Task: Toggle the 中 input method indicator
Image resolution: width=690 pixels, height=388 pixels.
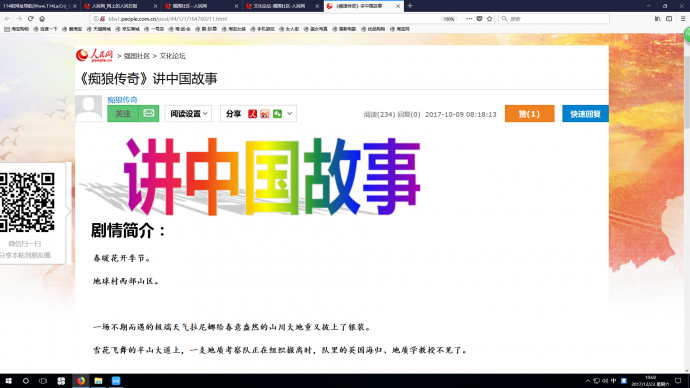Action: point(614,381)
